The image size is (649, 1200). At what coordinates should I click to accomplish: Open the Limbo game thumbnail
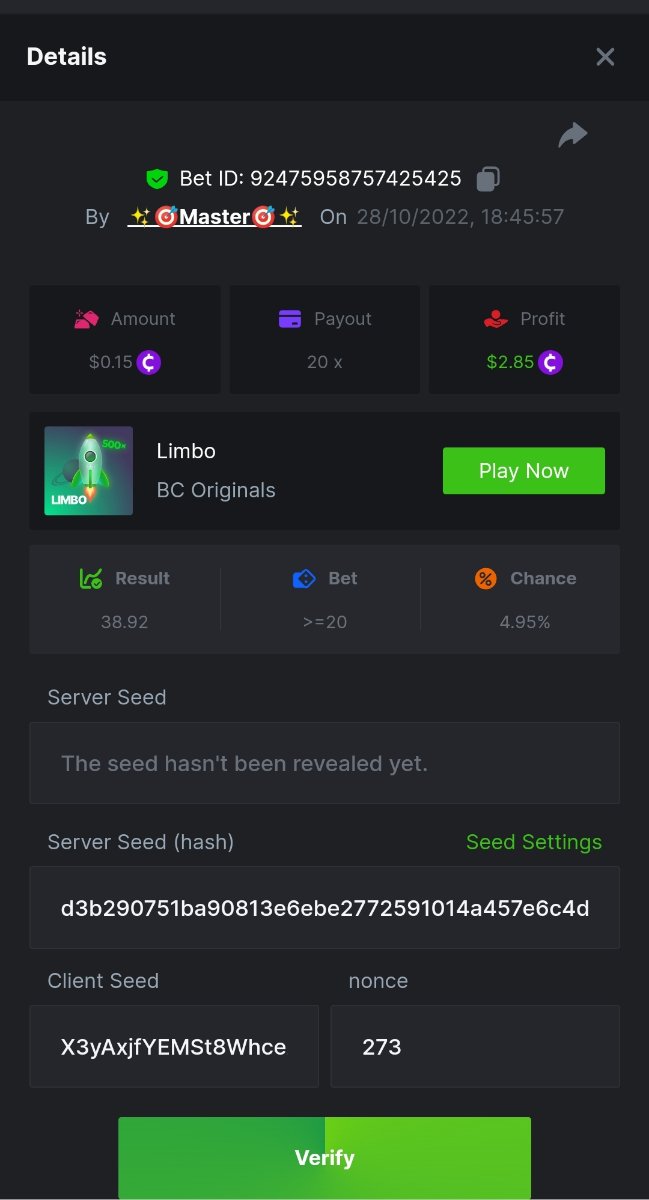coord(89,471)
